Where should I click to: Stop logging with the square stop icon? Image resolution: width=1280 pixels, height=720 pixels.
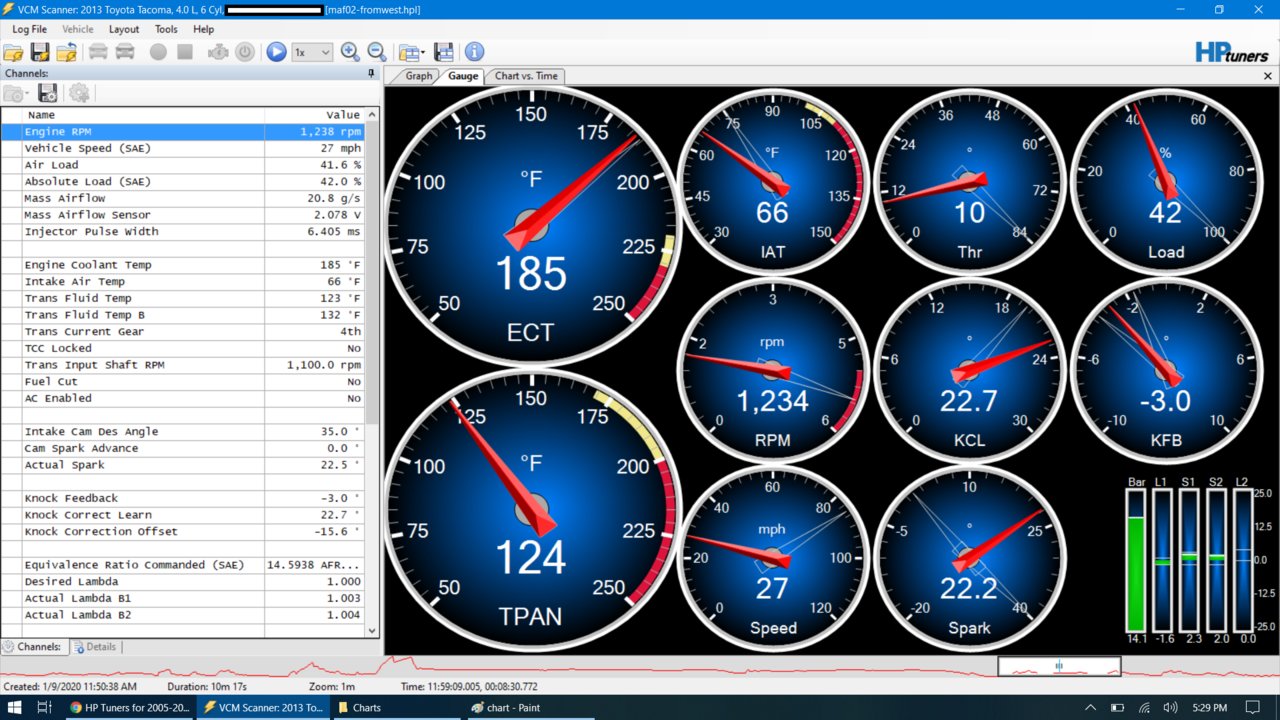point(185,52)
